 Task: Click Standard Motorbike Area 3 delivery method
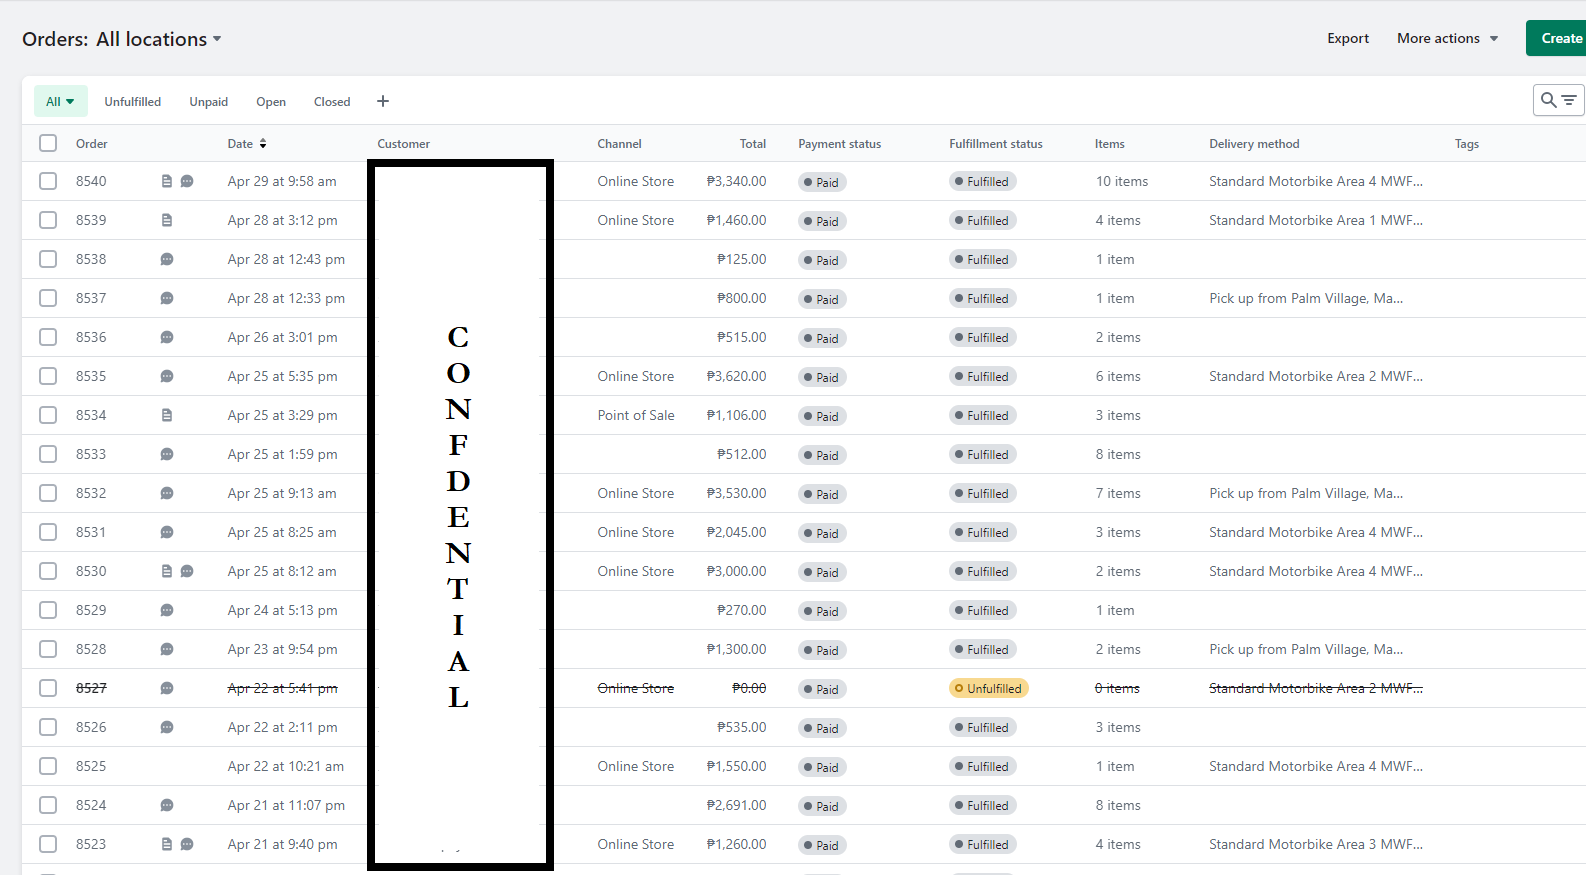pyautogui.click(x=1316, y=844)
